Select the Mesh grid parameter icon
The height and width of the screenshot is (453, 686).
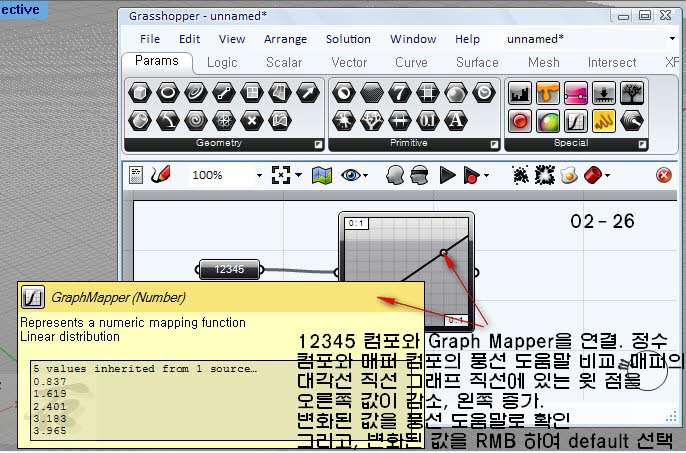[224, 120]
